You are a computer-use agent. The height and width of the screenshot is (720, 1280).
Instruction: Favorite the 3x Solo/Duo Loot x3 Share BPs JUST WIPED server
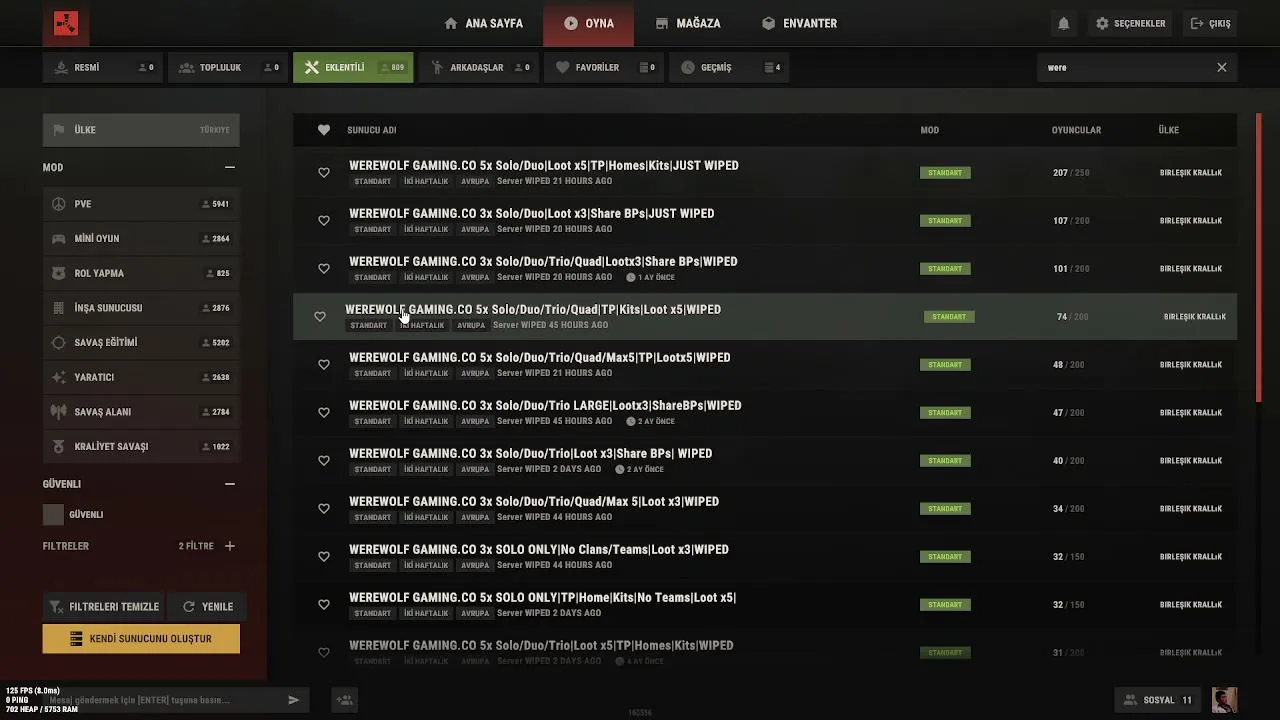[324, 220]
